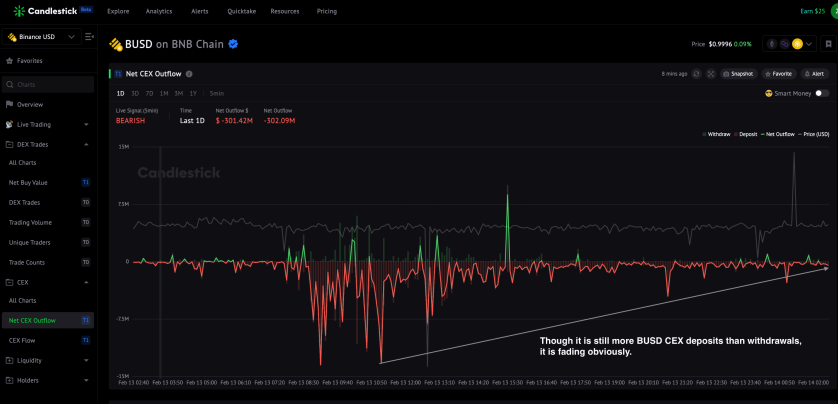Viewport: 838px width, 404px height.
Task: Open the Pricing page
Action: click(327, 11)
